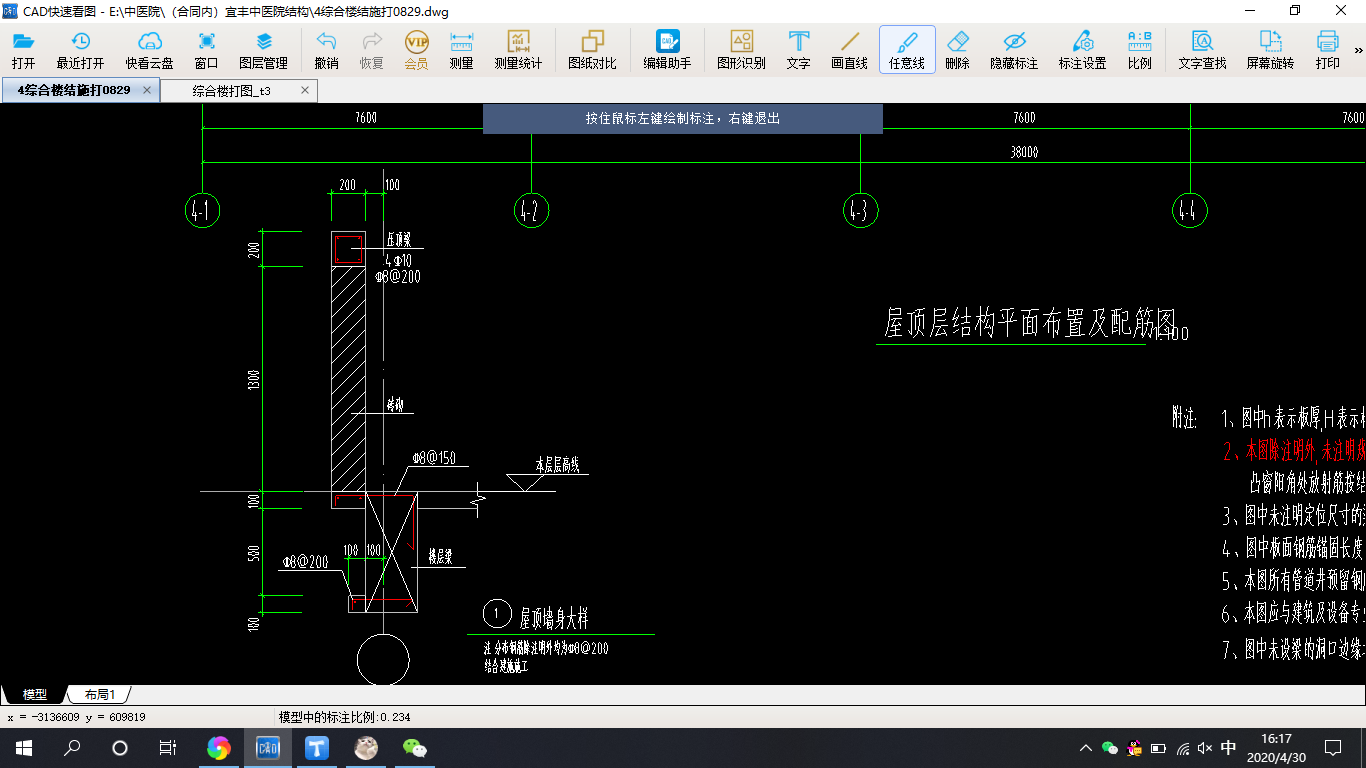Show hidden system tray icons

(1086, 748)
